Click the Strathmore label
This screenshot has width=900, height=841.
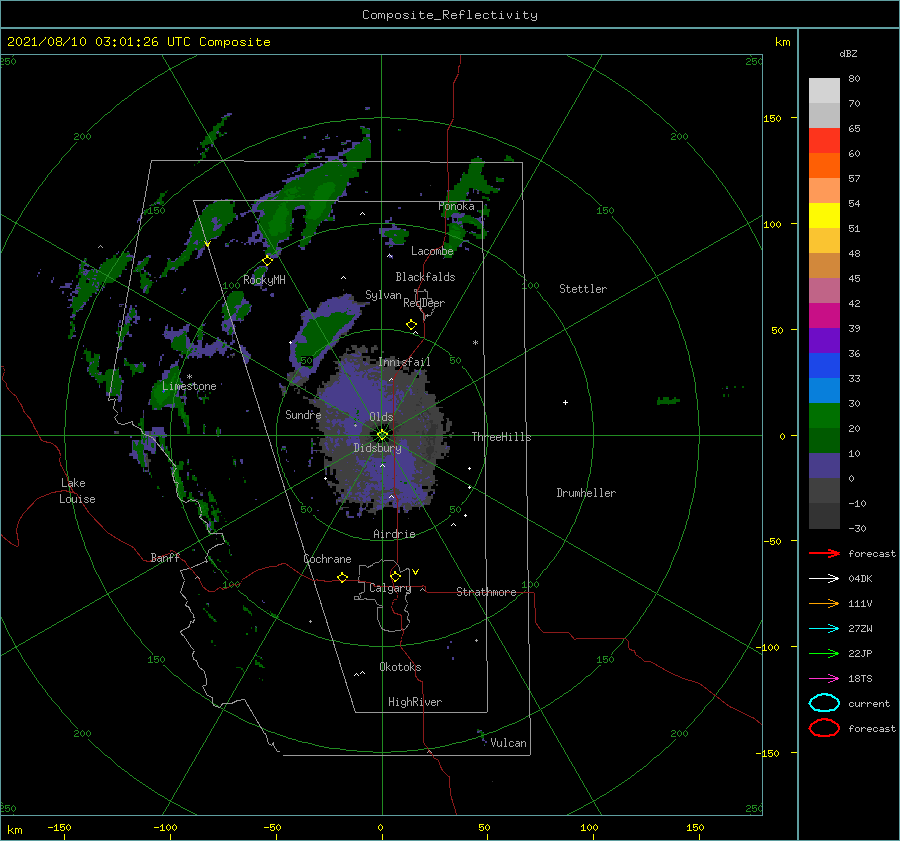pyautogui.click(x=486, y=592)
